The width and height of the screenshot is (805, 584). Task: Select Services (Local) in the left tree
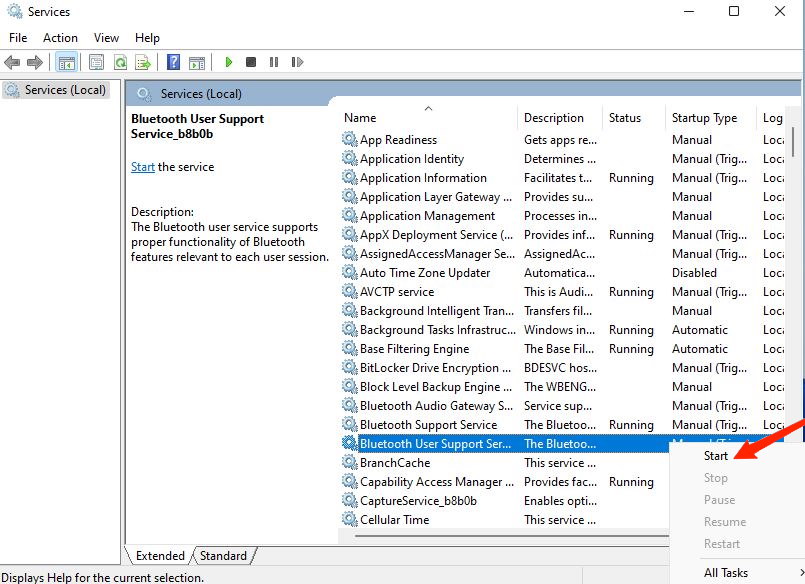point(65,90)
